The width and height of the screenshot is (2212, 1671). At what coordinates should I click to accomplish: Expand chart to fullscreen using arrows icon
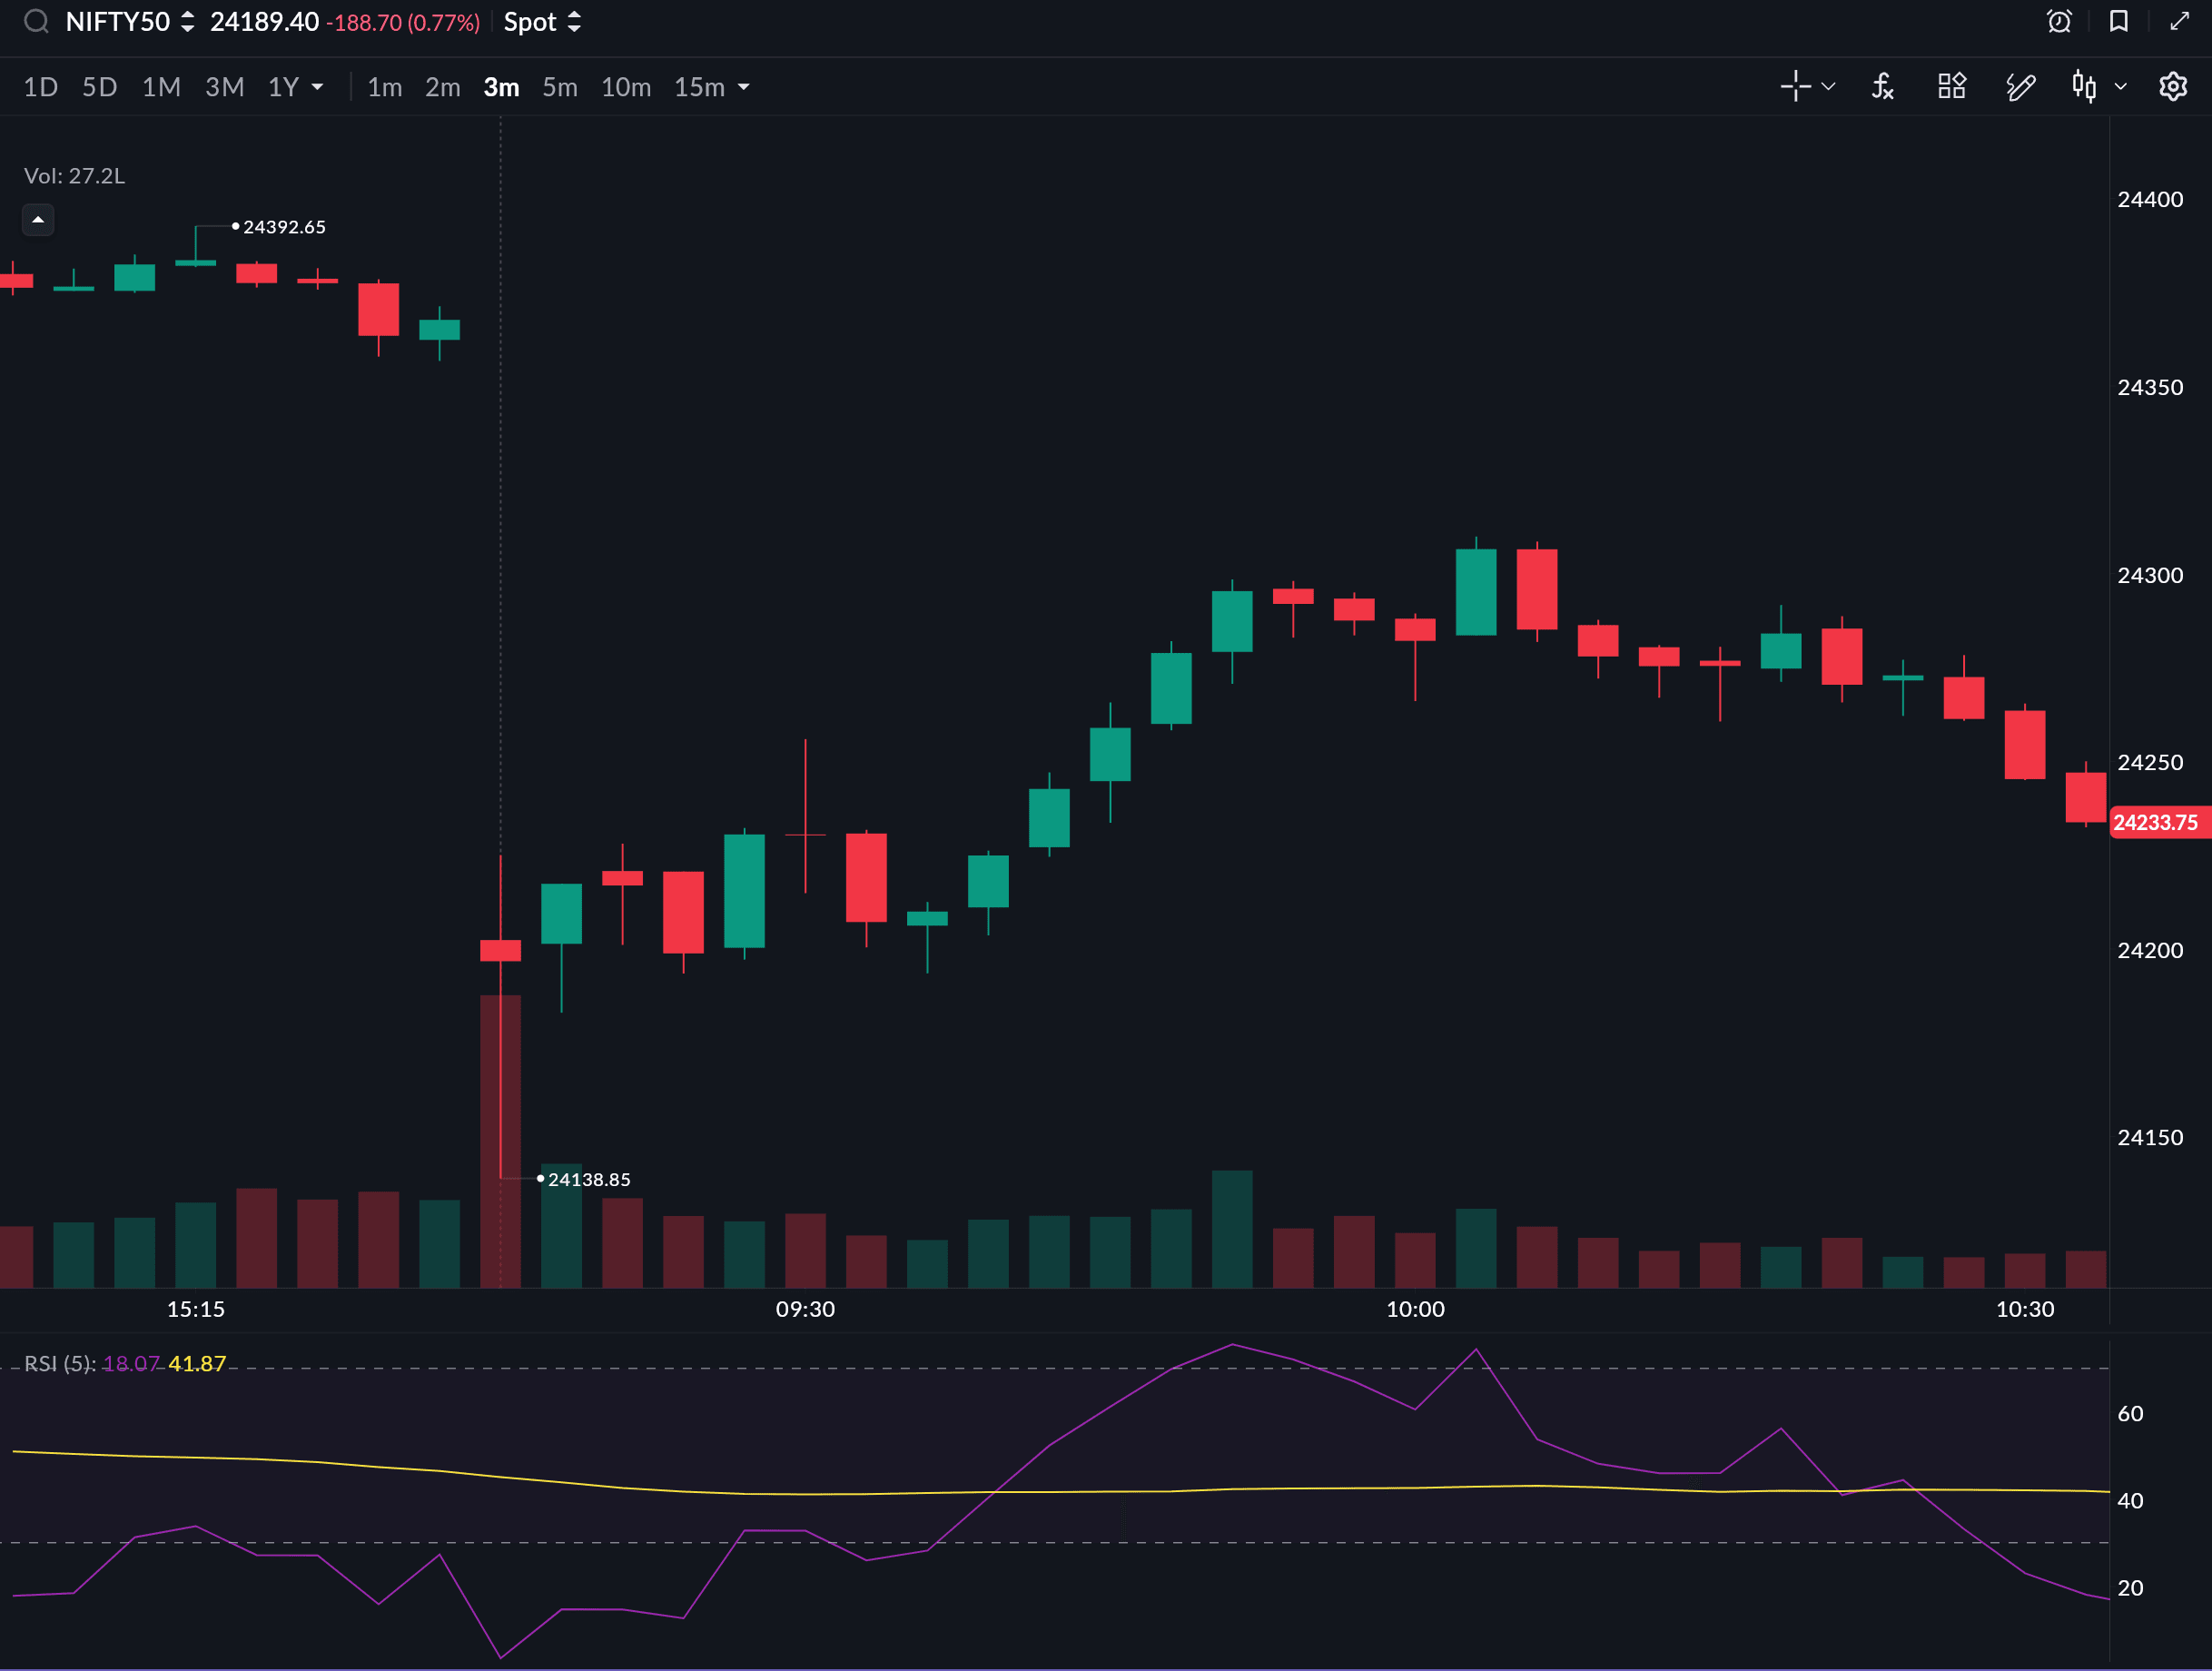tap(2179, 22)
